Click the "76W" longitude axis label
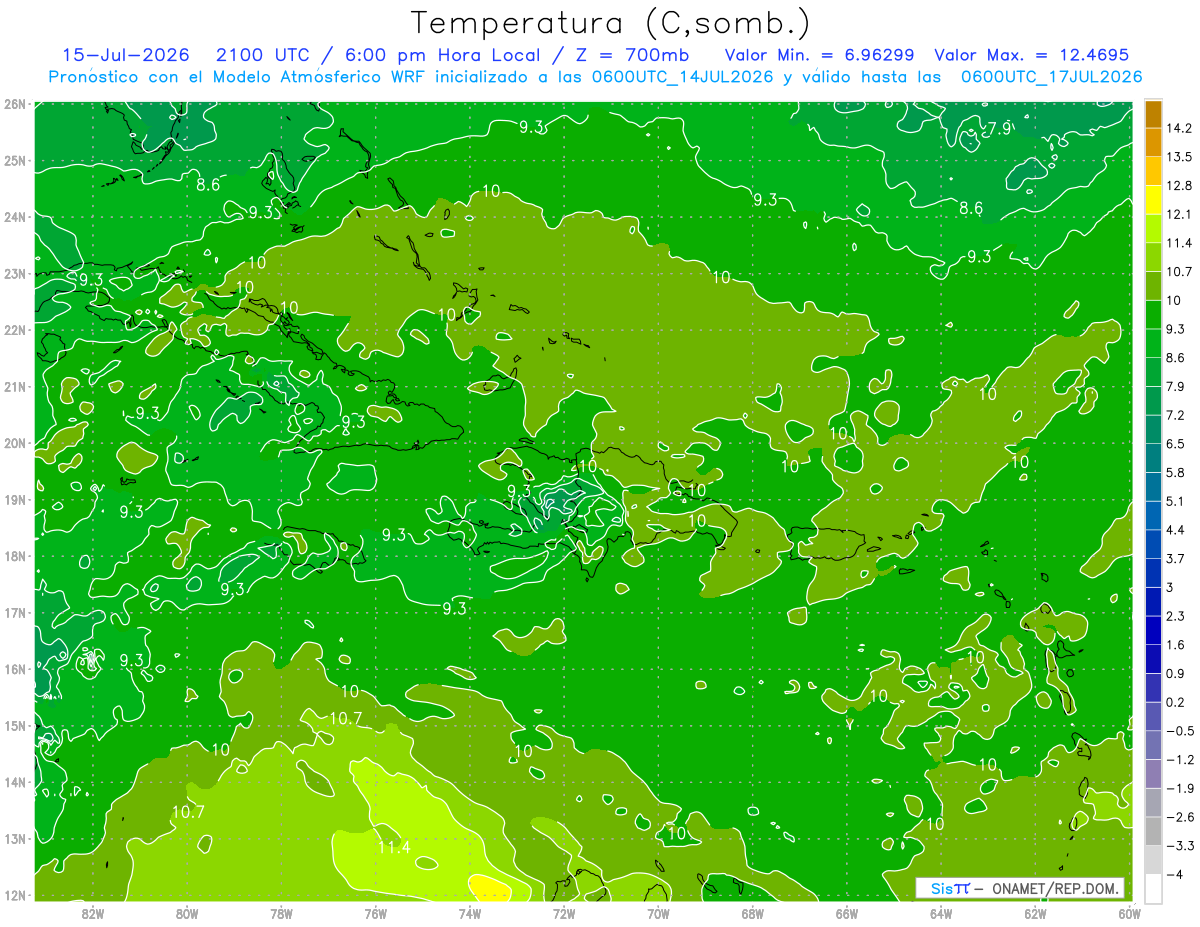The width and height of the screenshot is (1200, 927). 375,913
